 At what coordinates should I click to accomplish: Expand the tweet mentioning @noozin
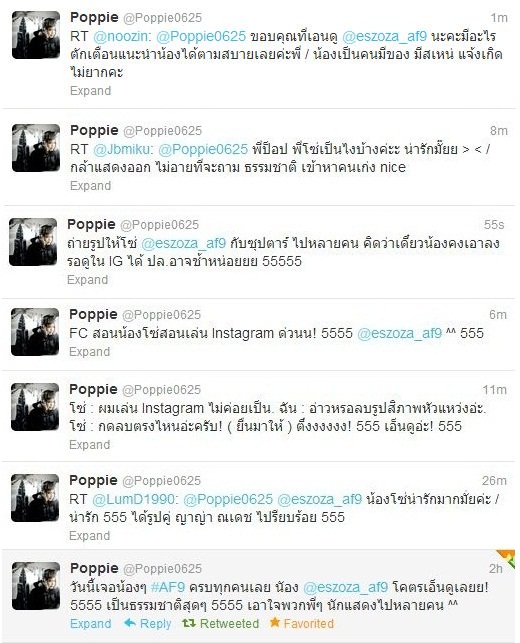[x=90, y=91]
